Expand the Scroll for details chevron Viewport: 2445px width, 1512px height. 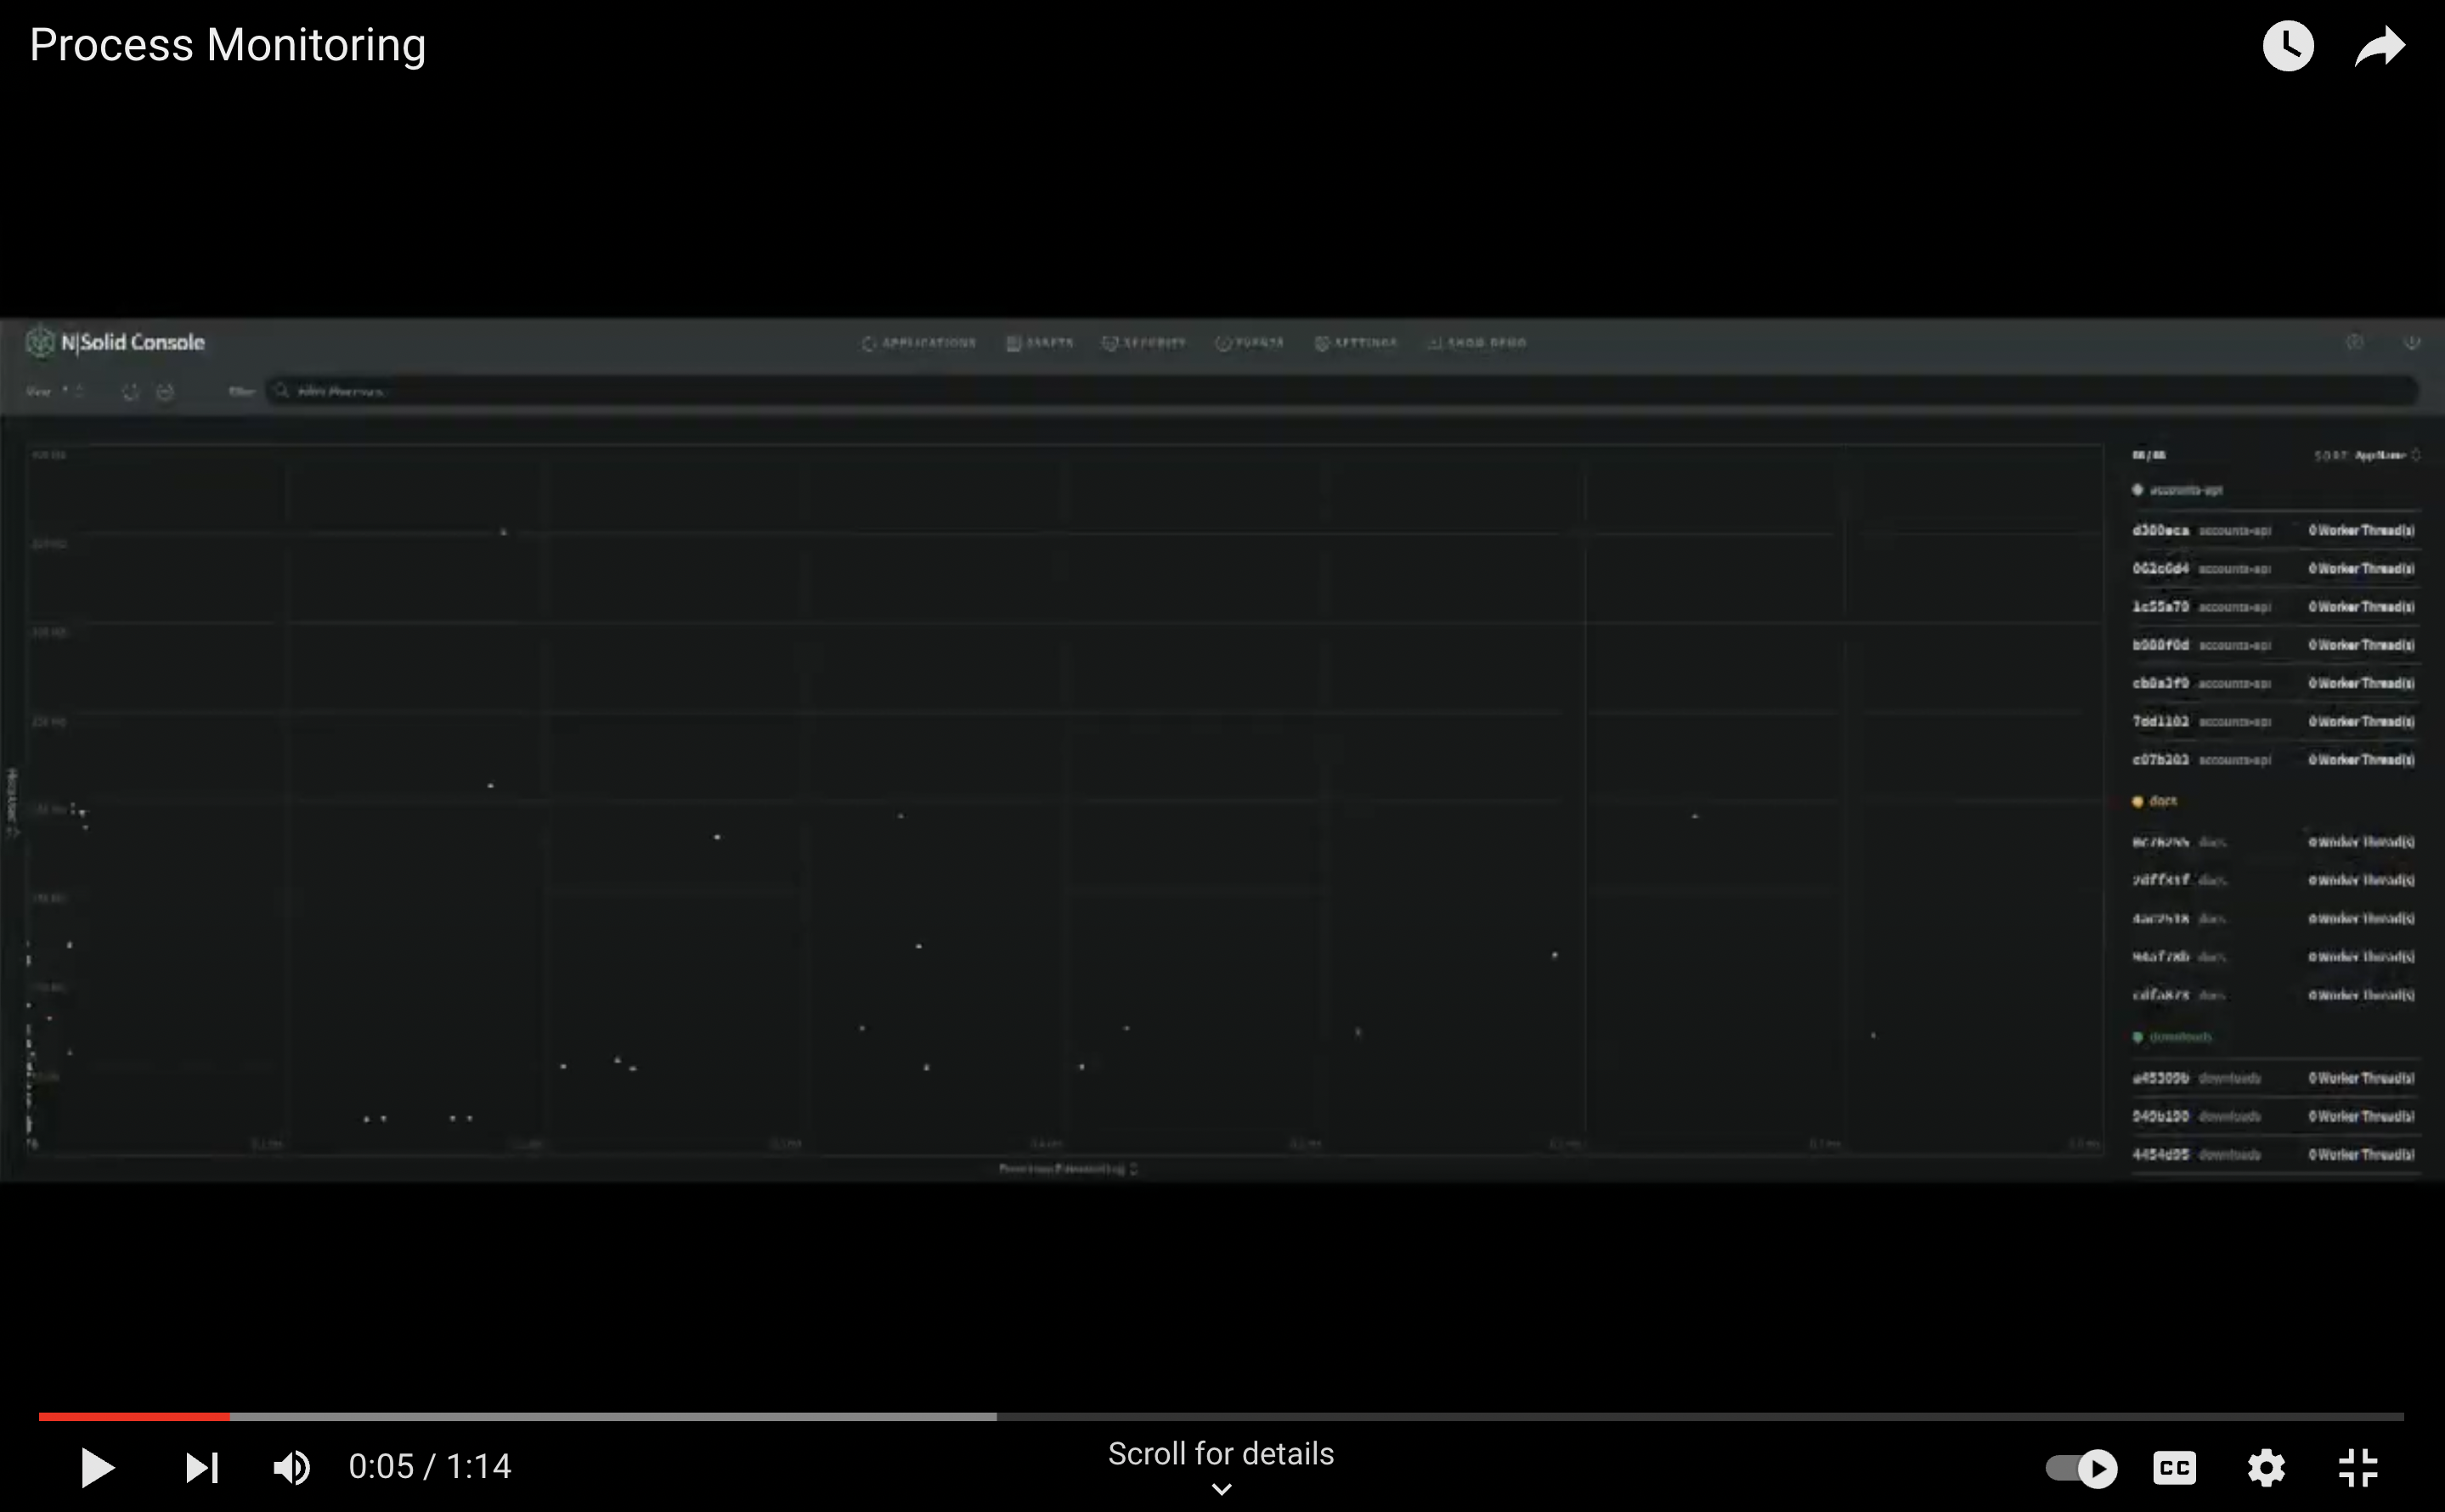(1221, 1488)
